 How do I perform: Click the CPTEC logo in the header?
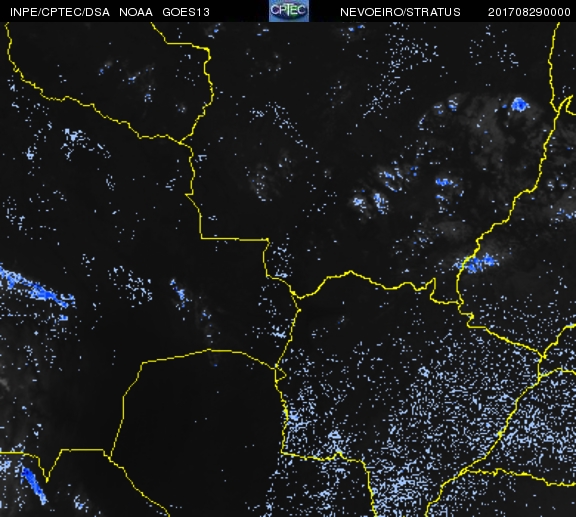(289, 11)
